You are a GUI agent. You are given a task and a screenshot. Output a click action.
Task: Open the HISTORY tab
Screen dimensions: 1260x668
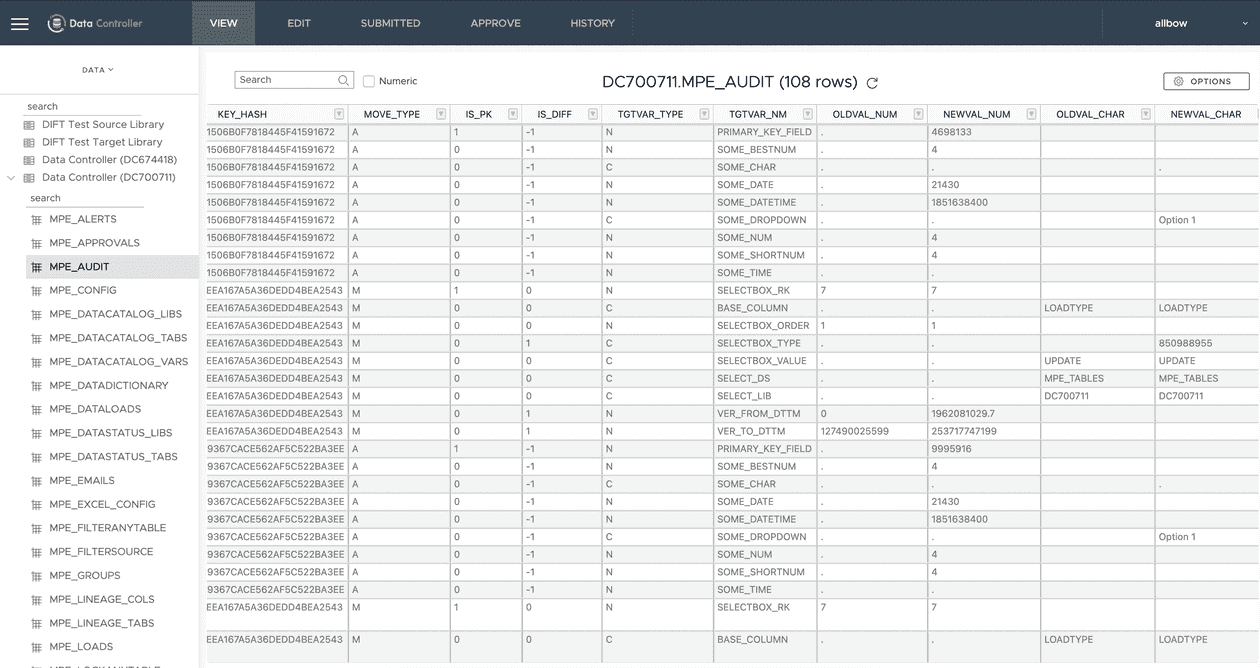(592, 23)
